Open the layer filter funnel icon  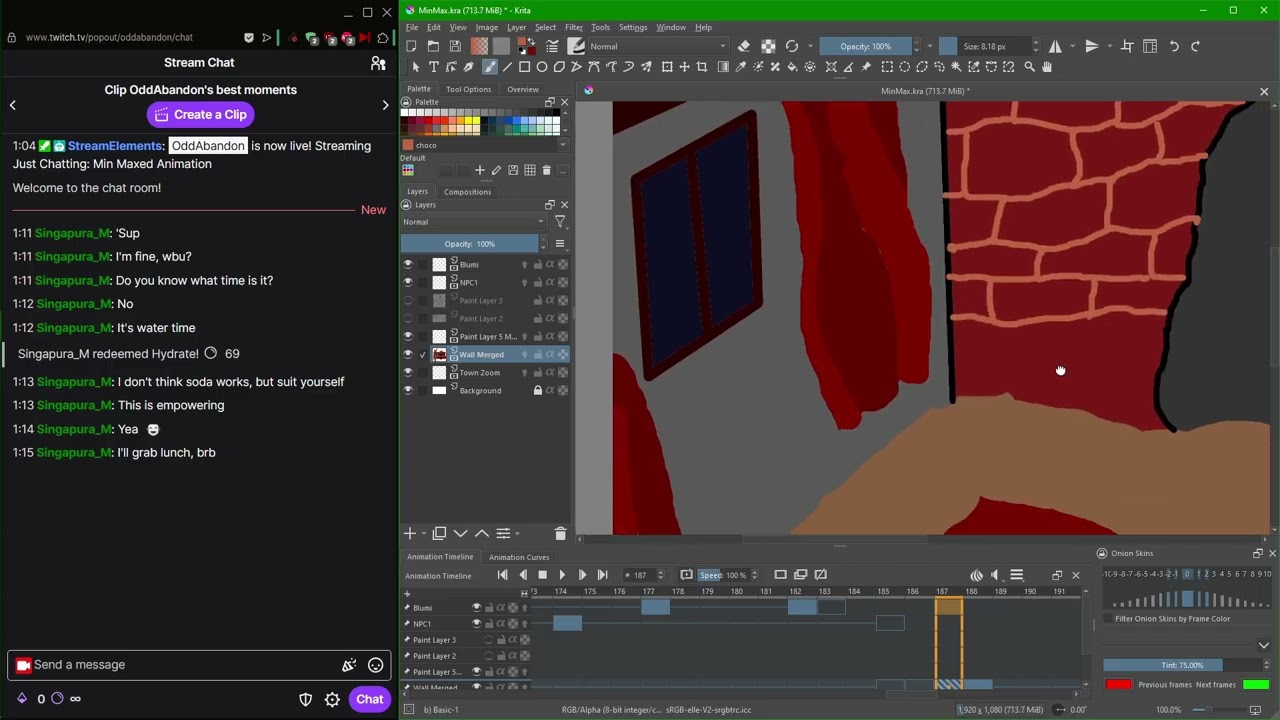point(560,222)
